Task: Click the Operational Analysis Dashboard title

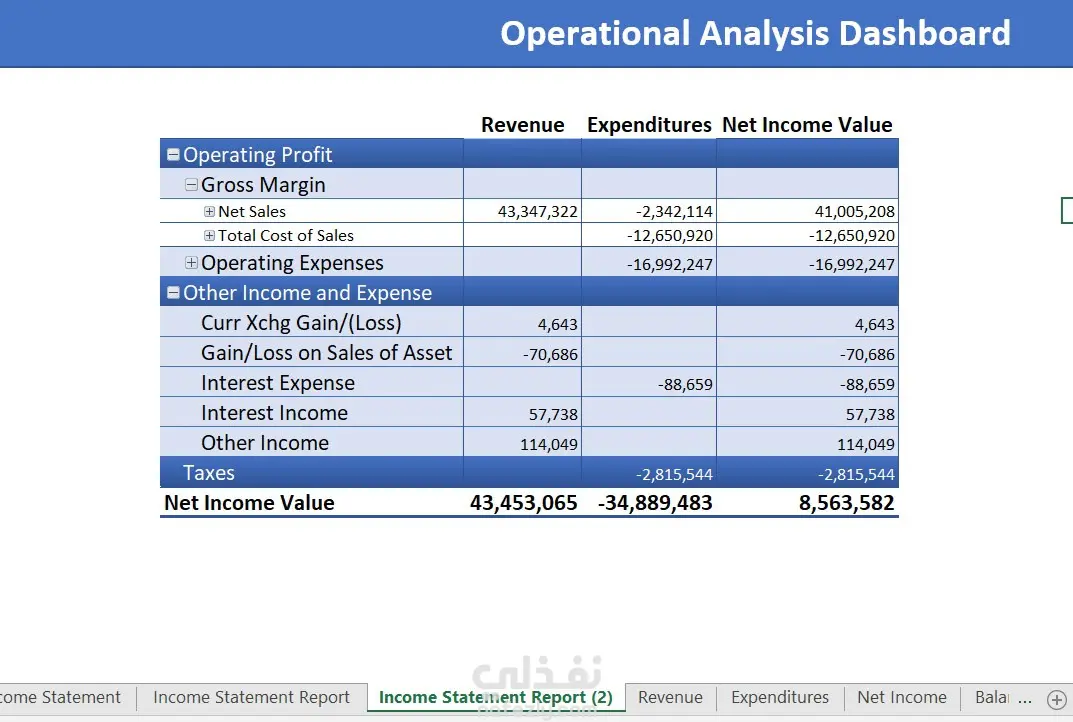Action: [x=755, y=34]
